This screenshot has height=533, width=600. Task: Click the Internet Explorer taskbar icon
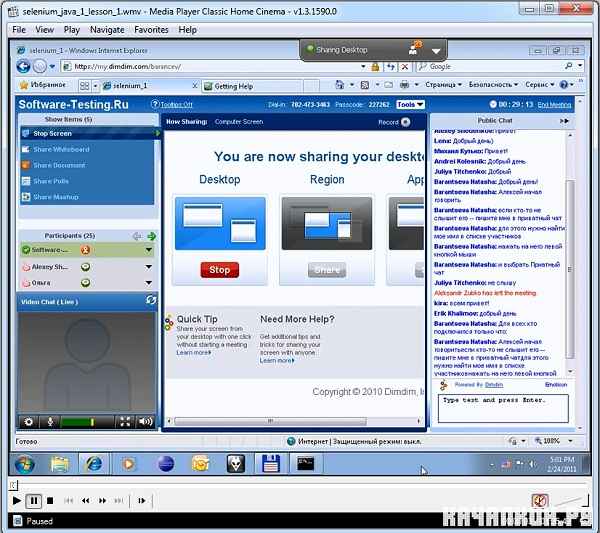click(94, 464)
